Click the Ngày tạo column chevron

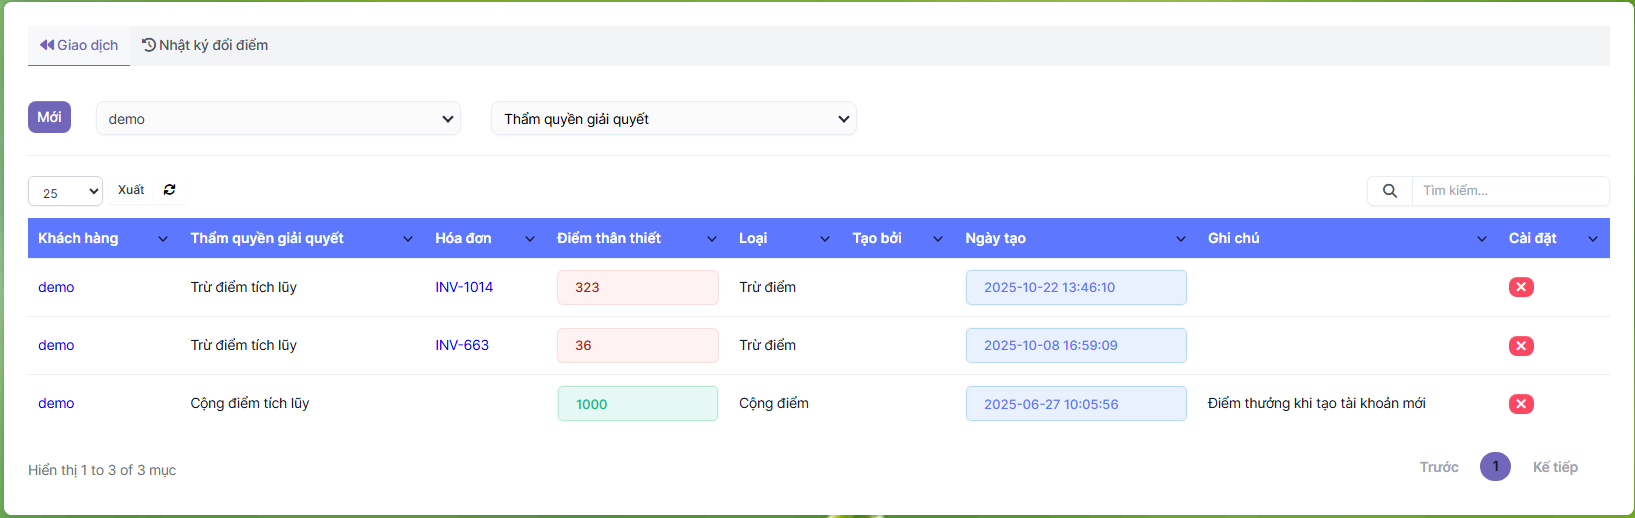click(1180, 239)
